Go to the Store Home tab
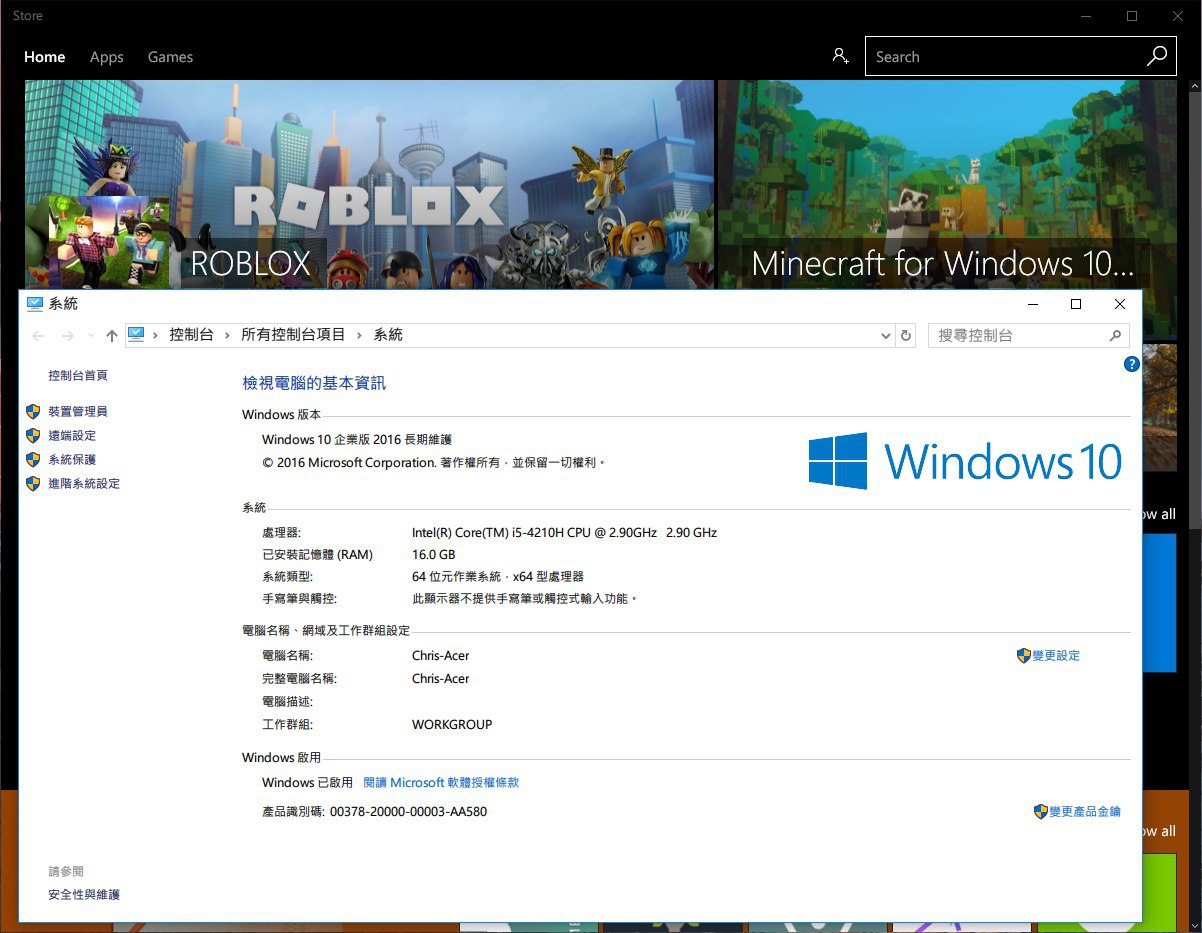 (44, 57)
